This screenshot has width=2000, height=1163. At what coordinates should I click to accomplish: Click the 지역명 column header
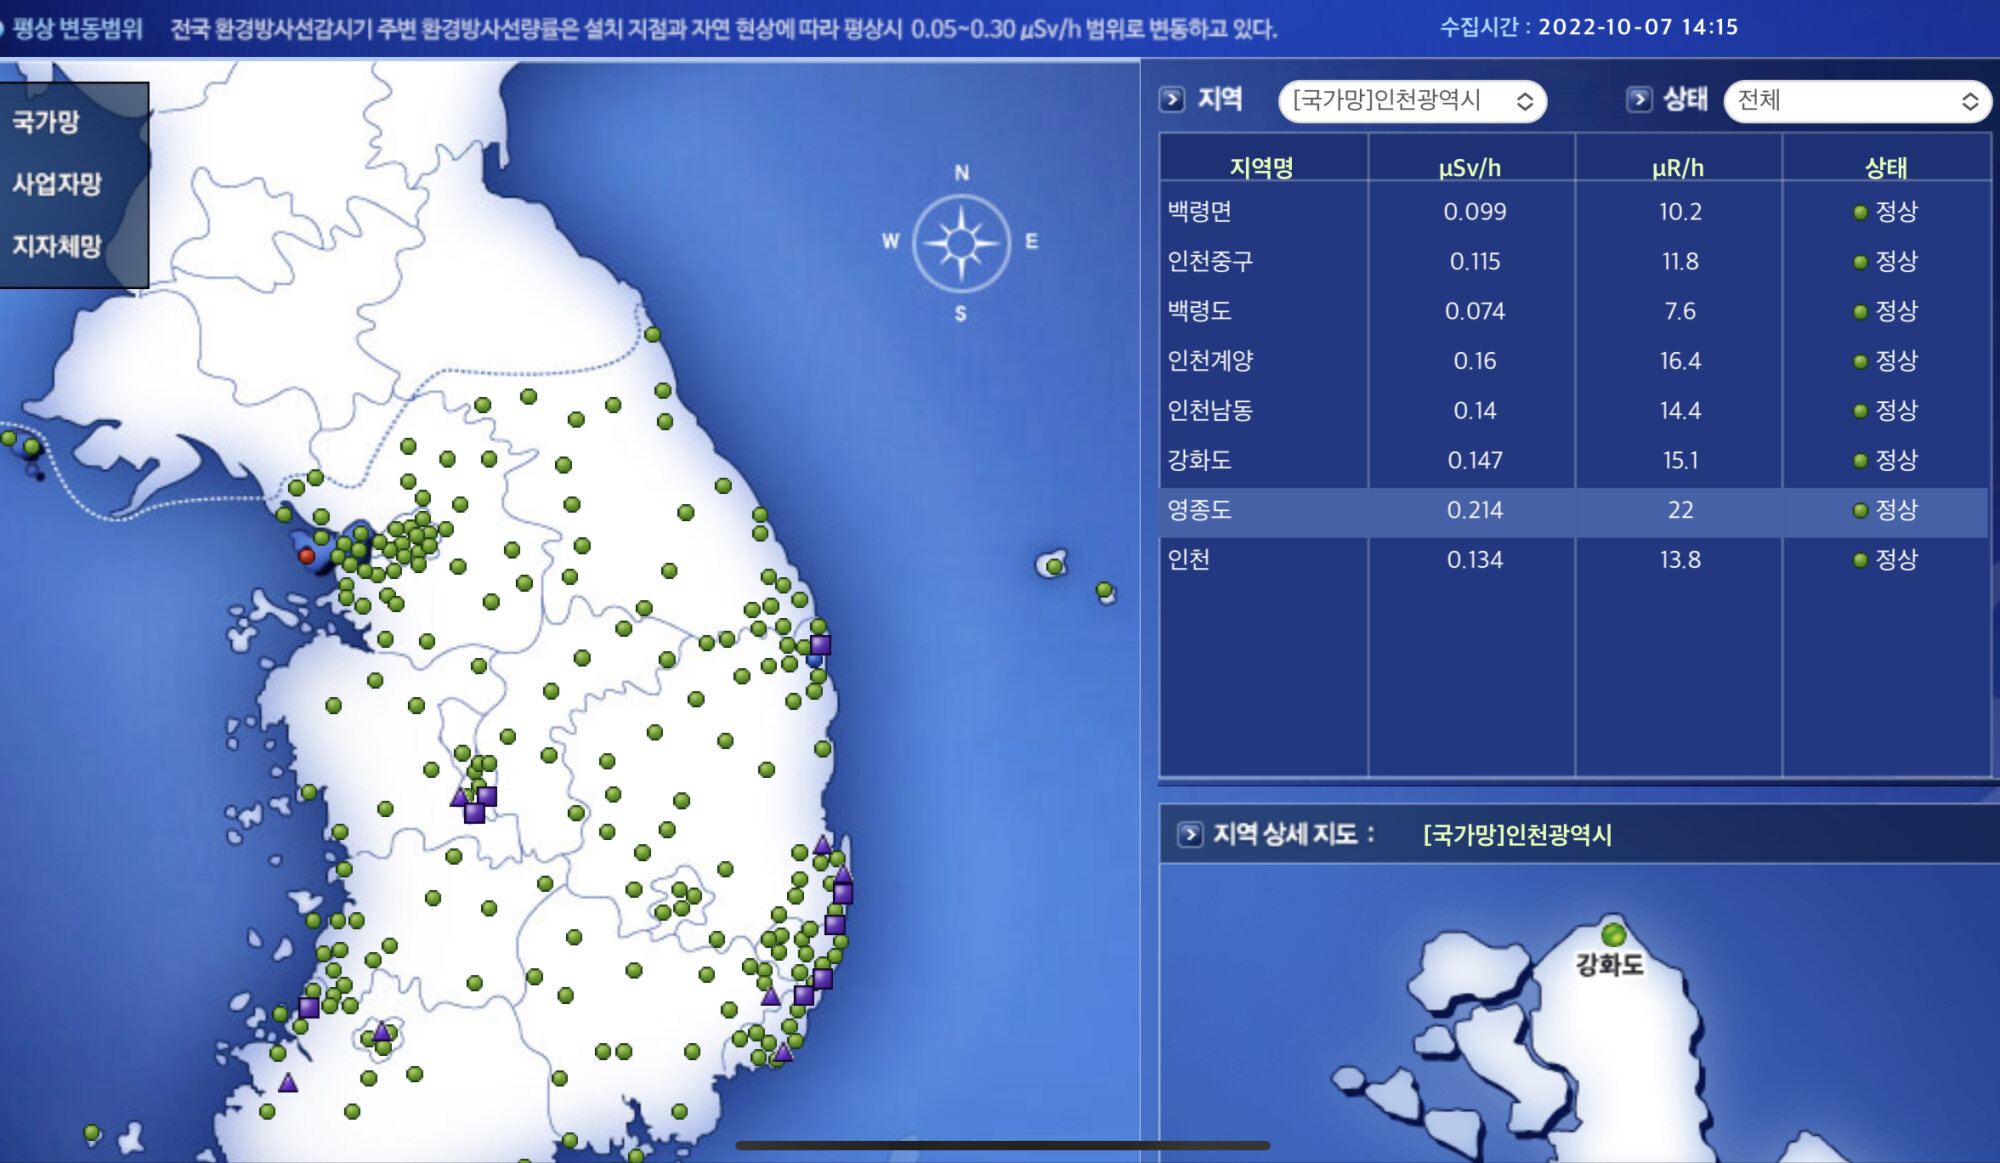[x=1262, y=167]
